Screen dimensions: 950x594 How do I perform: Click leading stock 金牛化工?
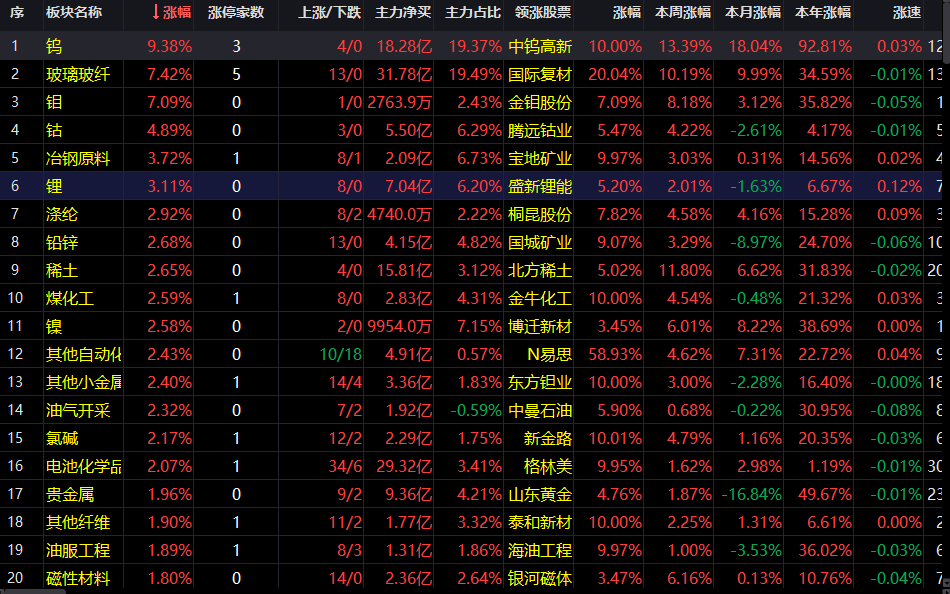pos(540,298)
